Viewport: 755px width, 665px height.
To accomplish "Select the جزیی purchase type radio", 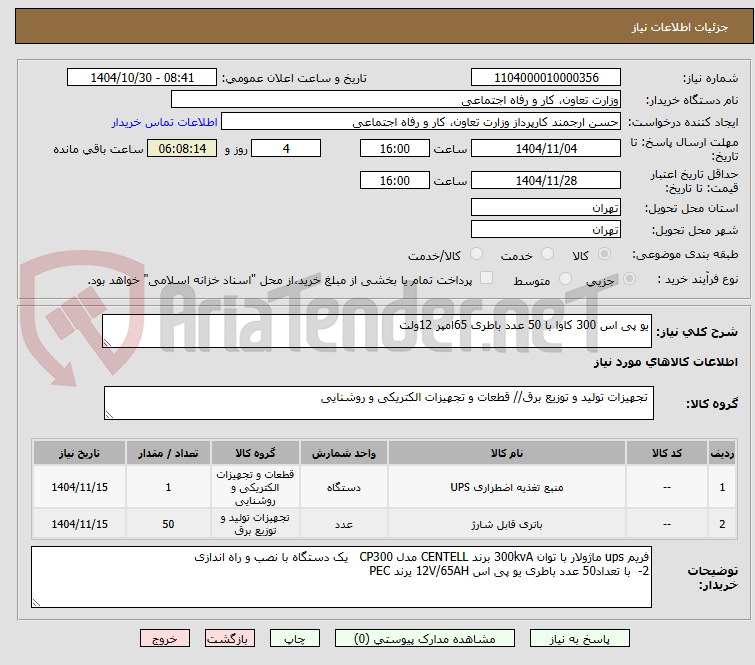I will pos(629,279).
